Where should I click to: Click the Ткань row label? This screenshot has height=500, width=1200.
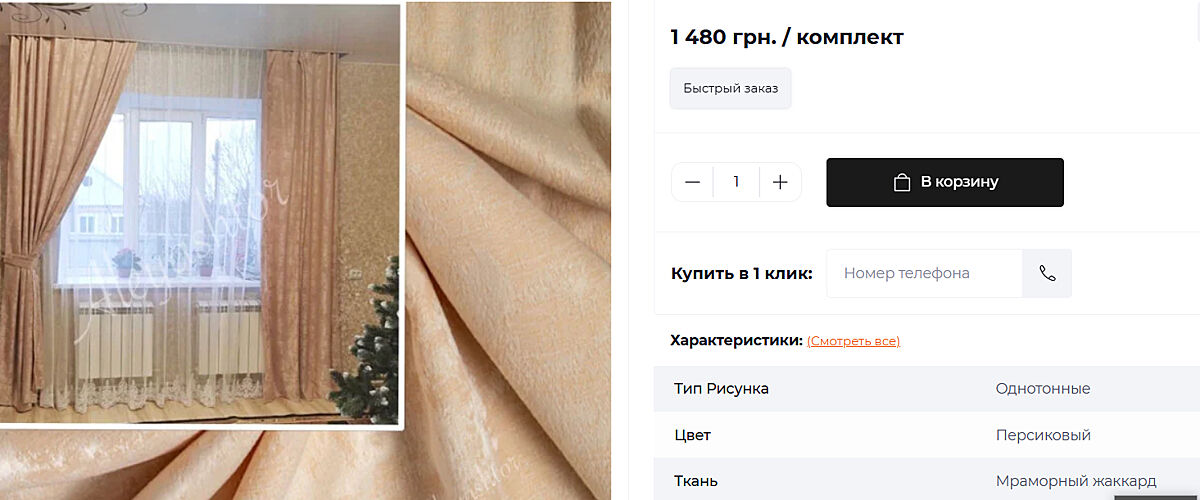[696, 481]
